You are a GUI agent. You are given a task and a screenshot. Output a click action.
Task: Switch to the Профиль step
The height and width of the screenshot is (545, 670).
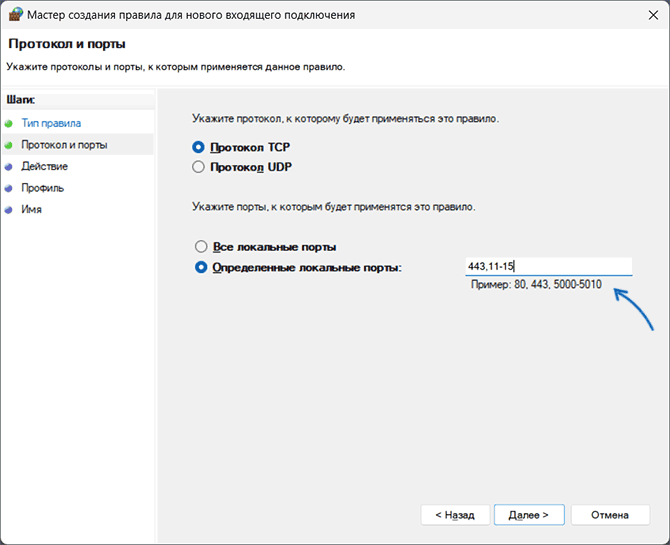(x=43, y=188)
